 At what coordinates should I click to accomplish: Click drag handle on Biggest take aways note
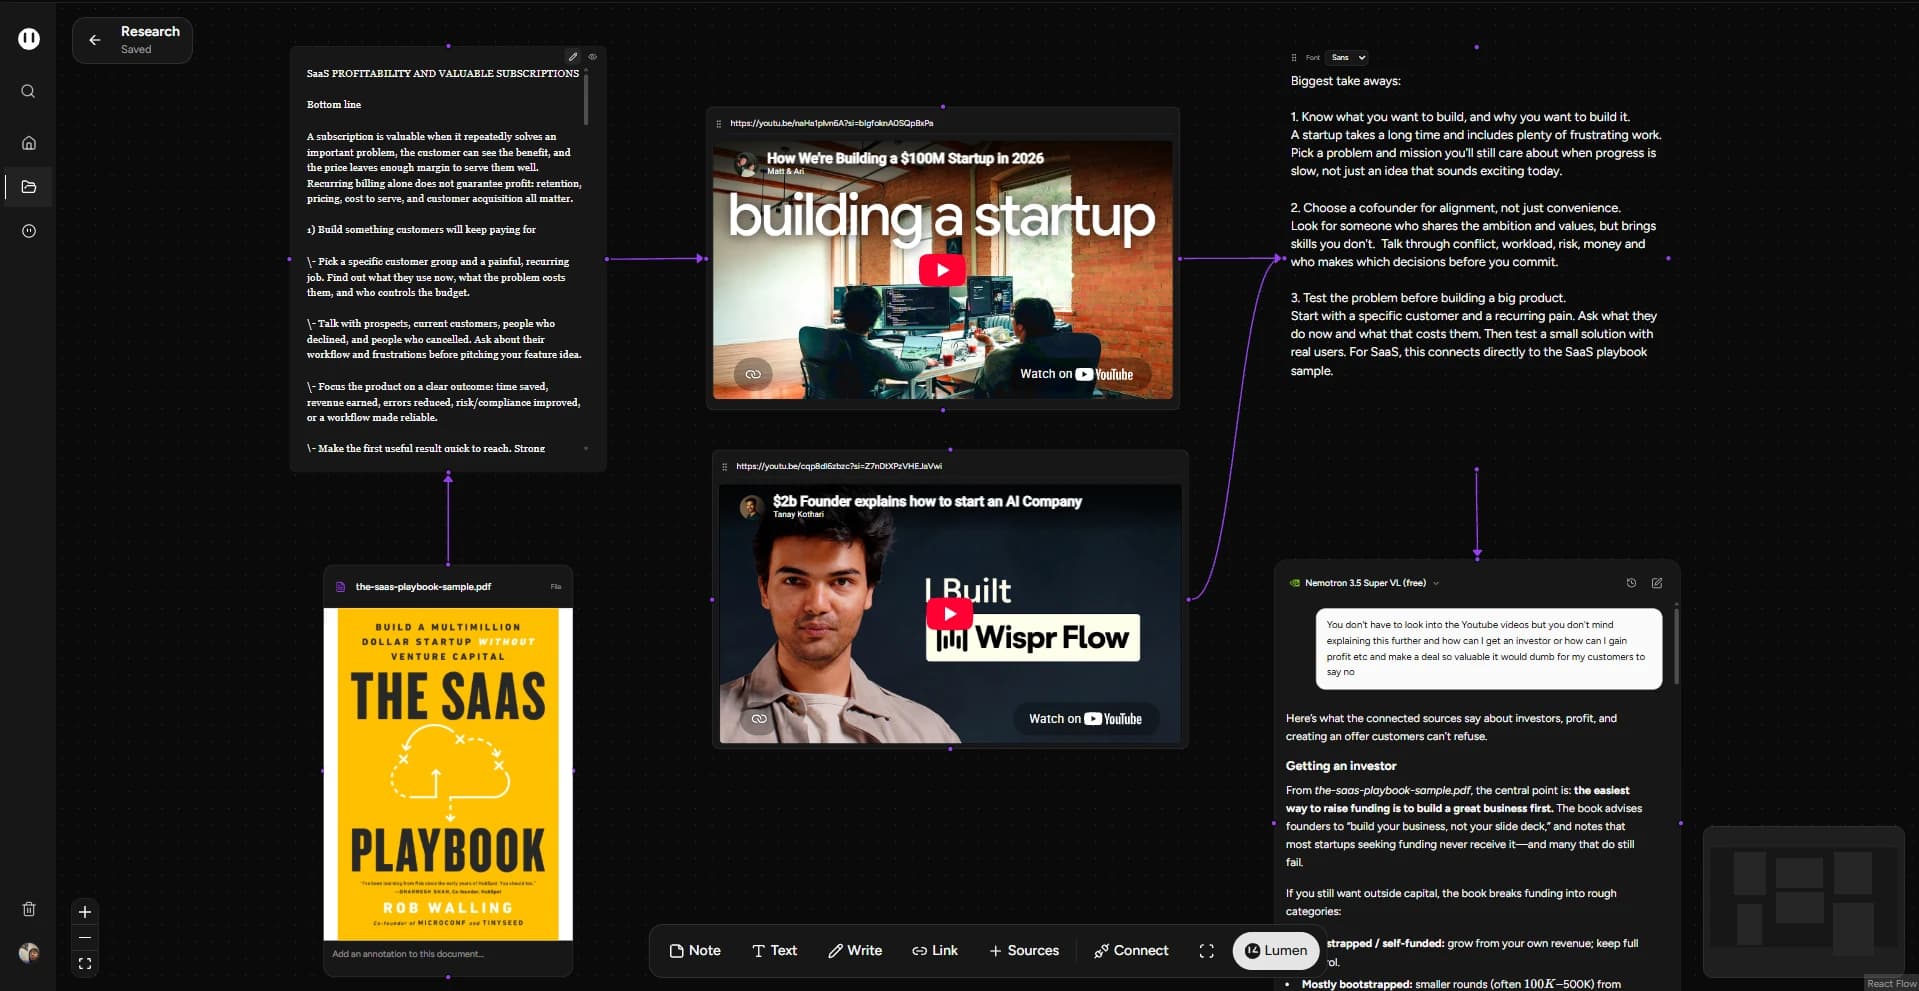[1294, 58]
